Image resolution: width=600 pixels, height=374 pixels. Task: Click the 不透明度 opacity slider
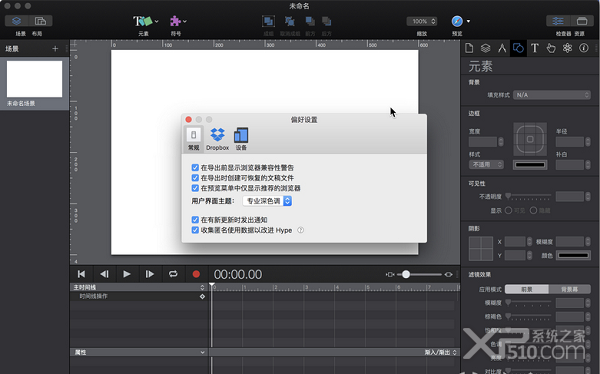point(528,196)
